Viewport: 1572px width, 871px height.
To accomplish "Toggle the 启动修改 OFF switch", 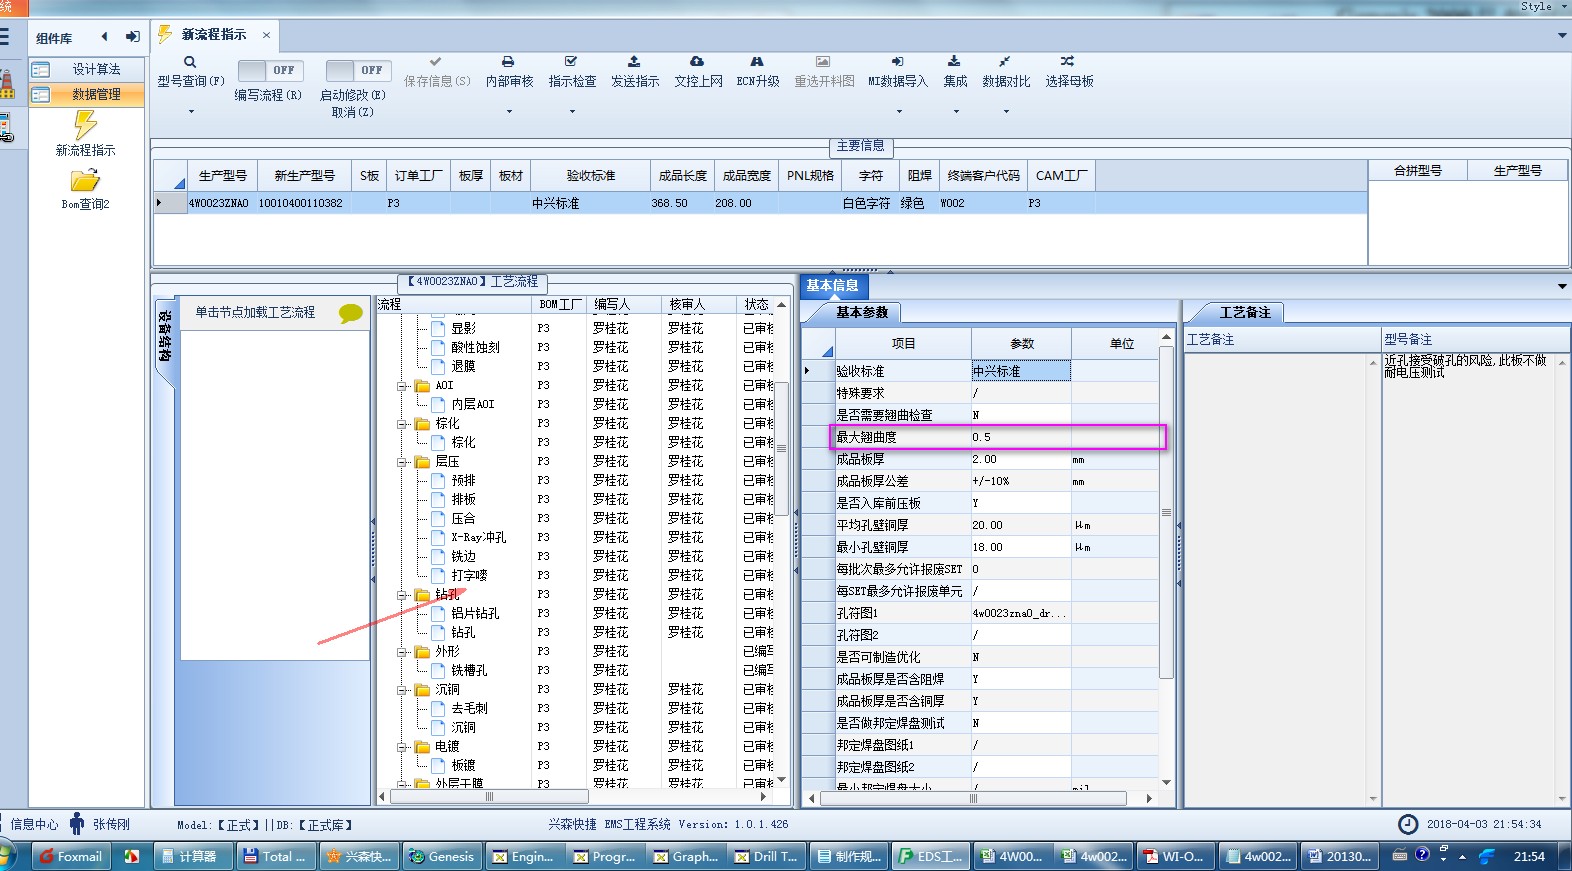I will [x=358, y=70].
